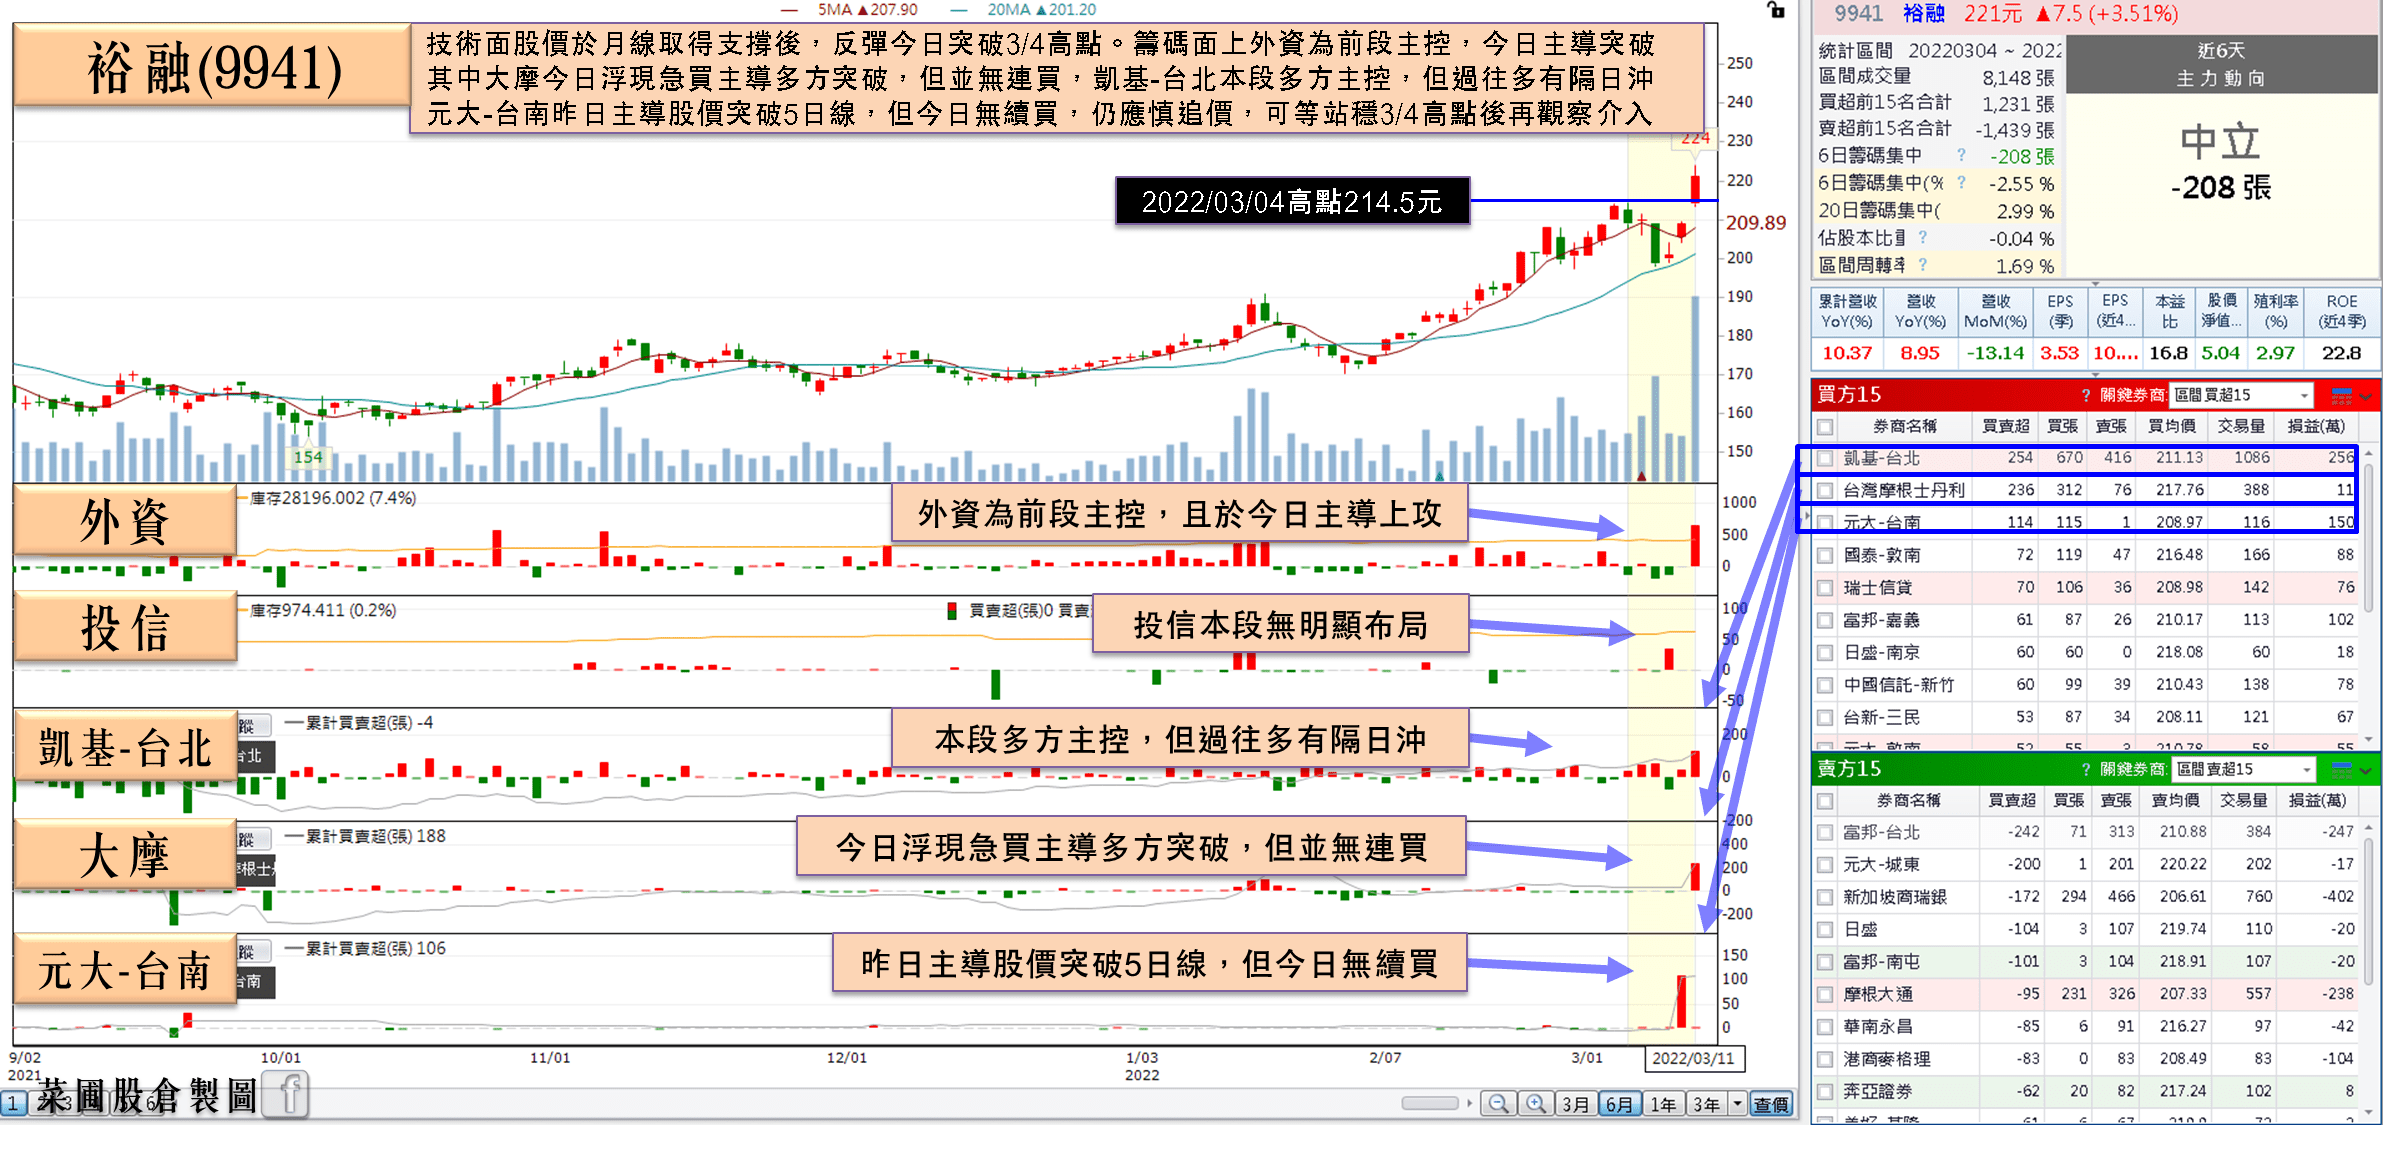Viewport: 2383px width, 1149px height.
Task: Click the horizontal chart scroll slider
Action: (1429, 1103)
